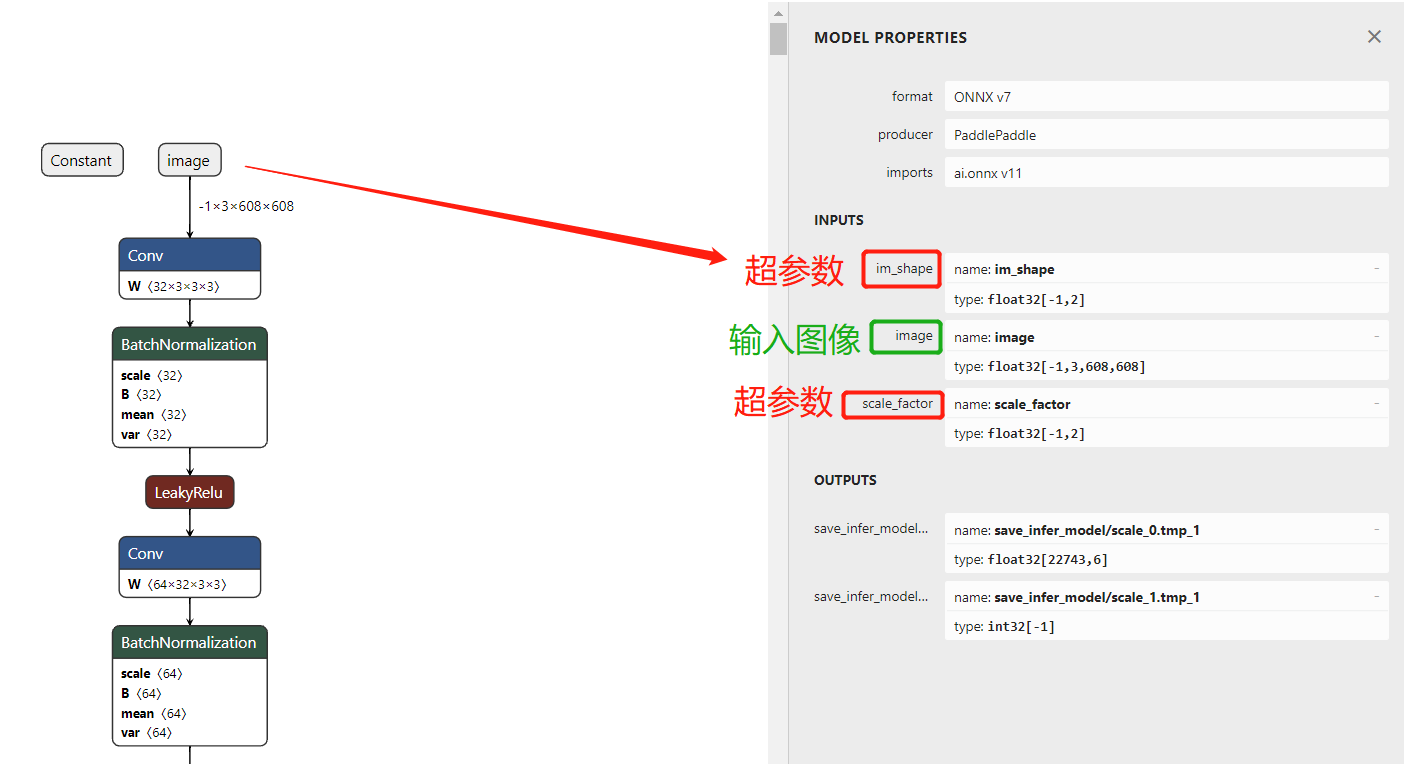Viewport: 1404px width, 764px height.
Task: Select the ONNX v7 format field
Action: 1166,96
